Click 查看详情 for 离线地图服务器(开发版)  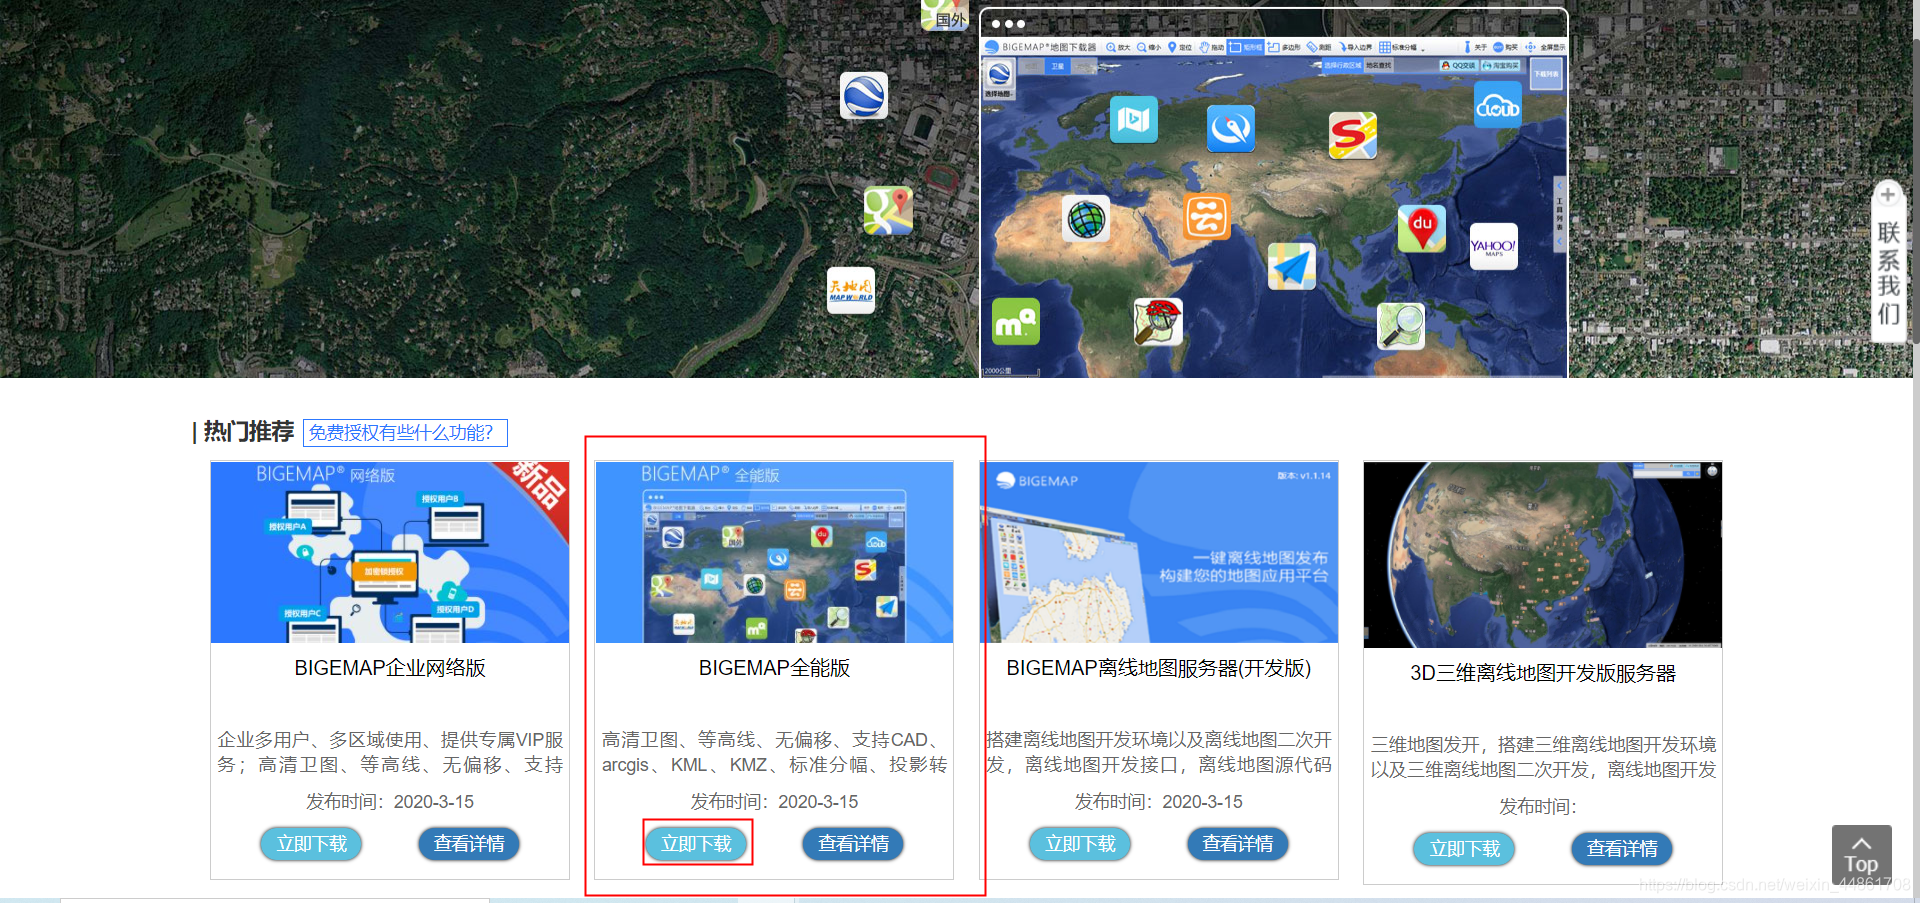(1238, 844)
